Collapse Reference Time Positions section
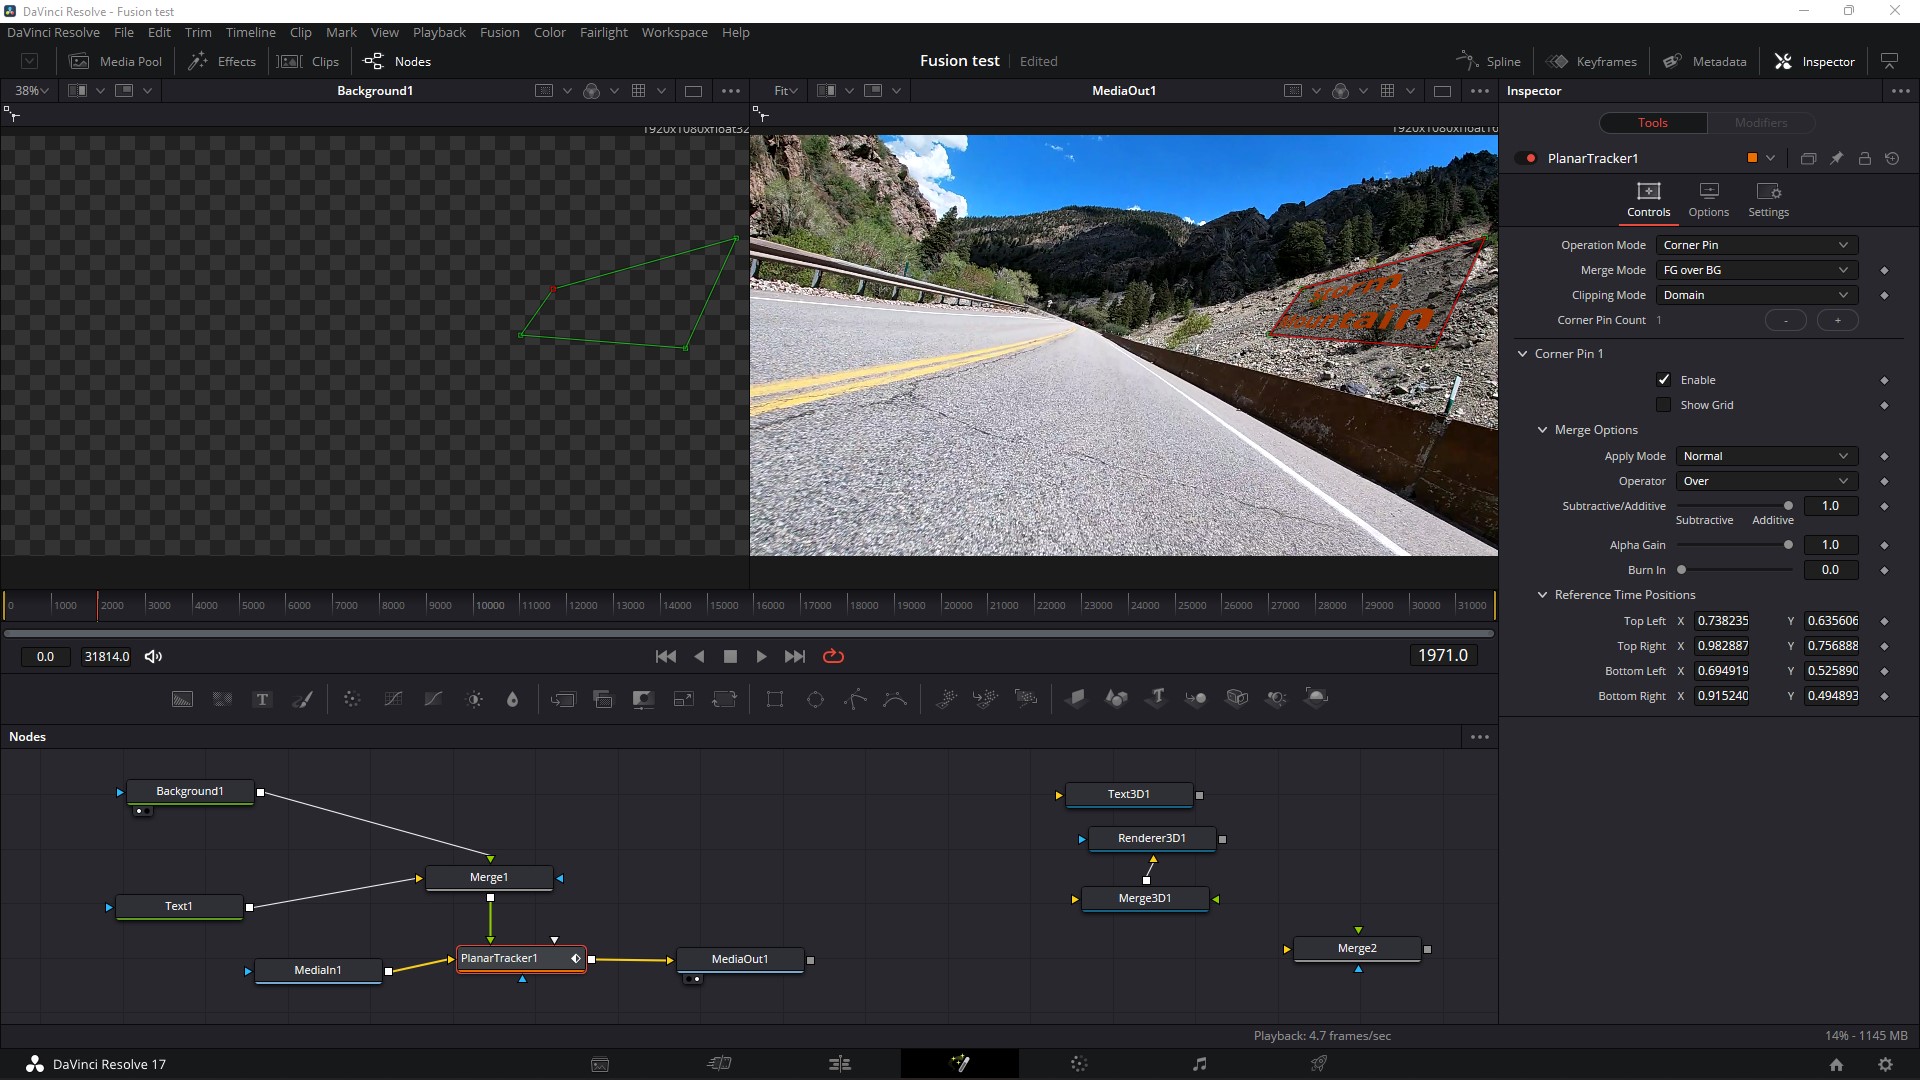1920x1080 pixels. [x=1542, y=595]
